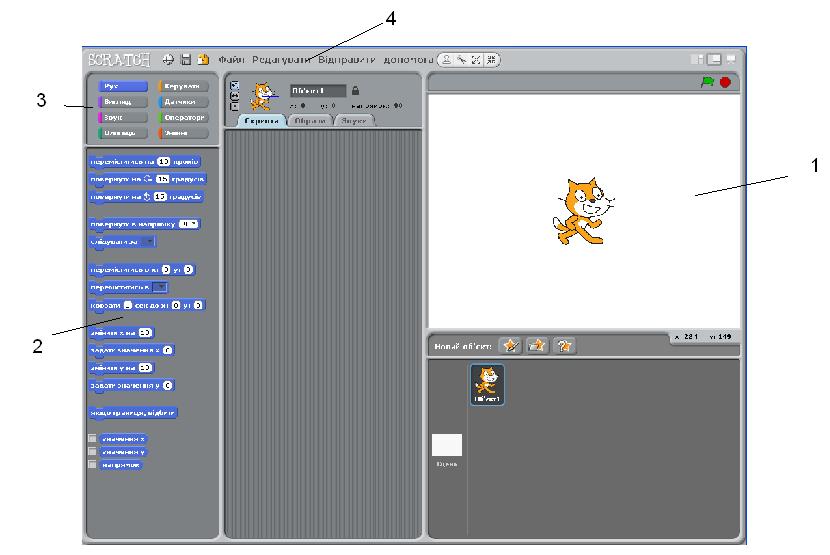Viewport: 830px width, 555px height.
Task: Get a surprise sprite
Action: (x=564, y=346)
